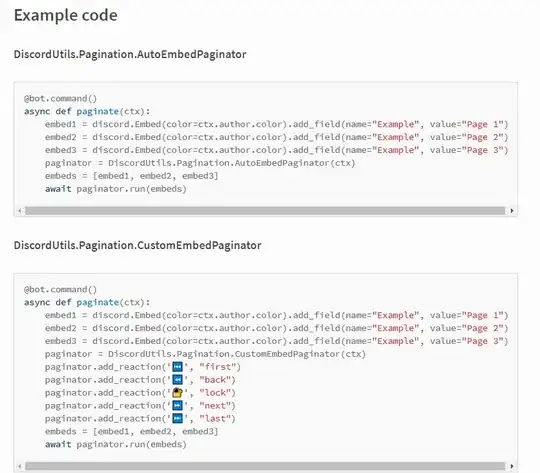Viewport: 540px width, 473px height.
Task: Click left scroll arrow of second code block
Action: point(20,466)
